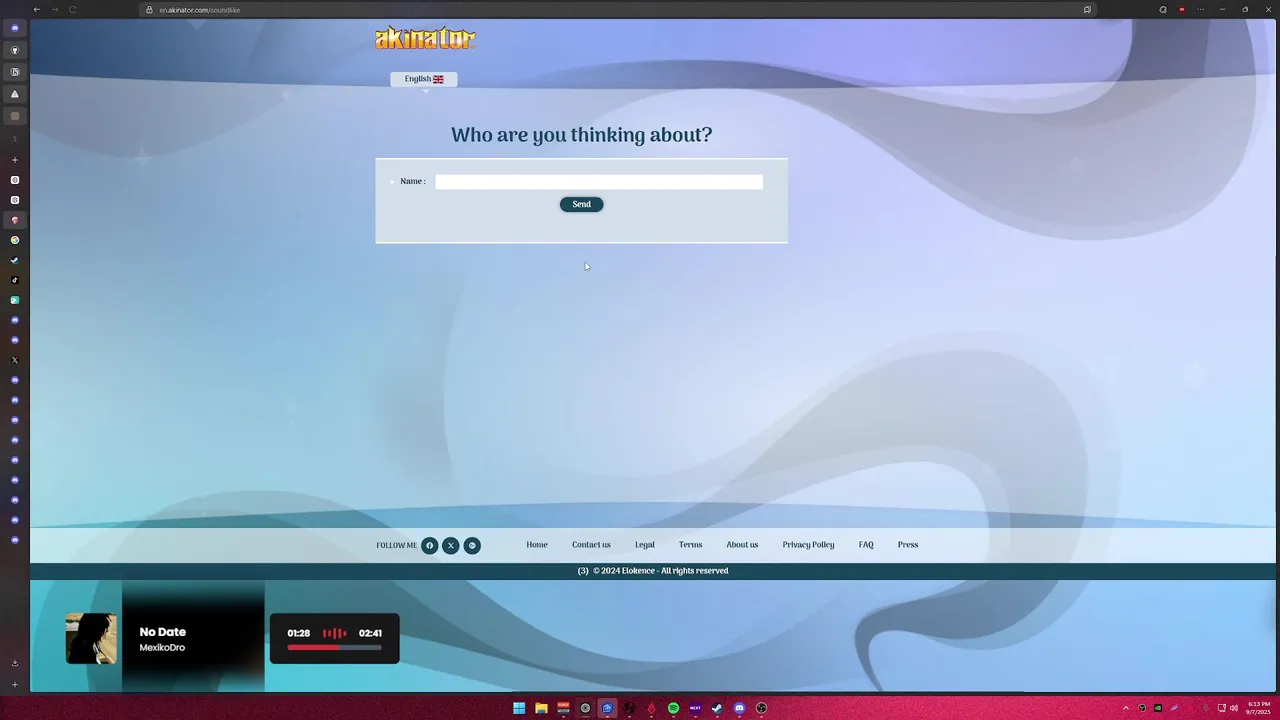Open the Notion sidebar tab

coord(15,72)
